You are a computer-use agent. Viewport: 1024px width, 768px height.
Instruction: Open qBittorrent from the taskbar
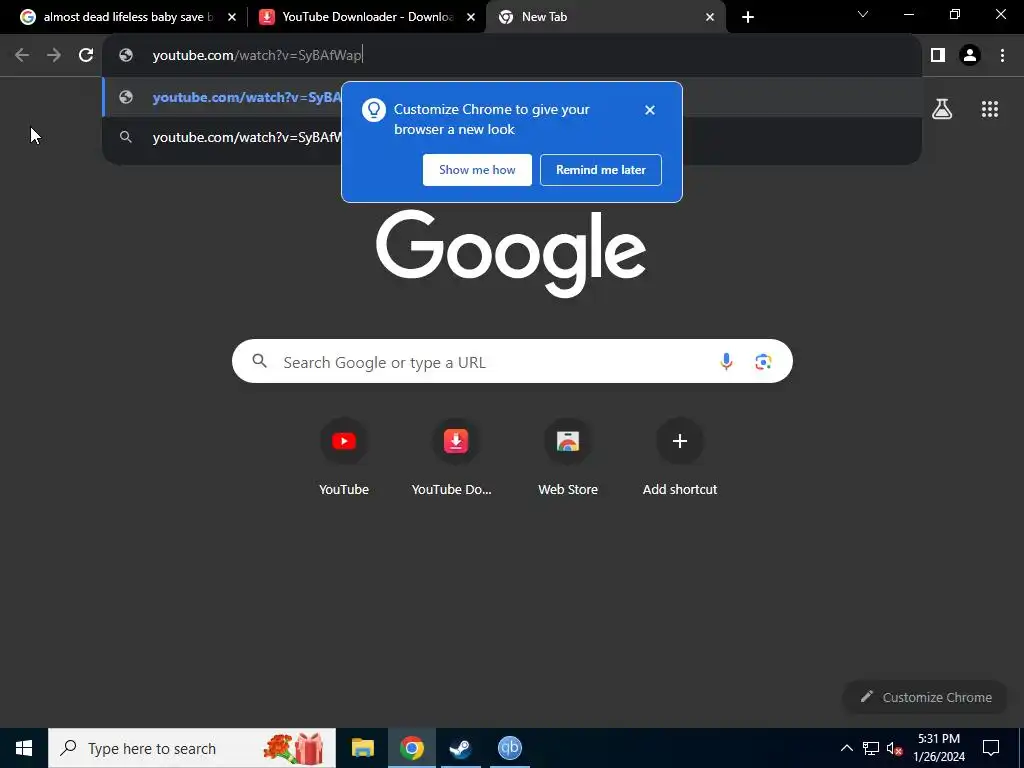pos(509,748)
